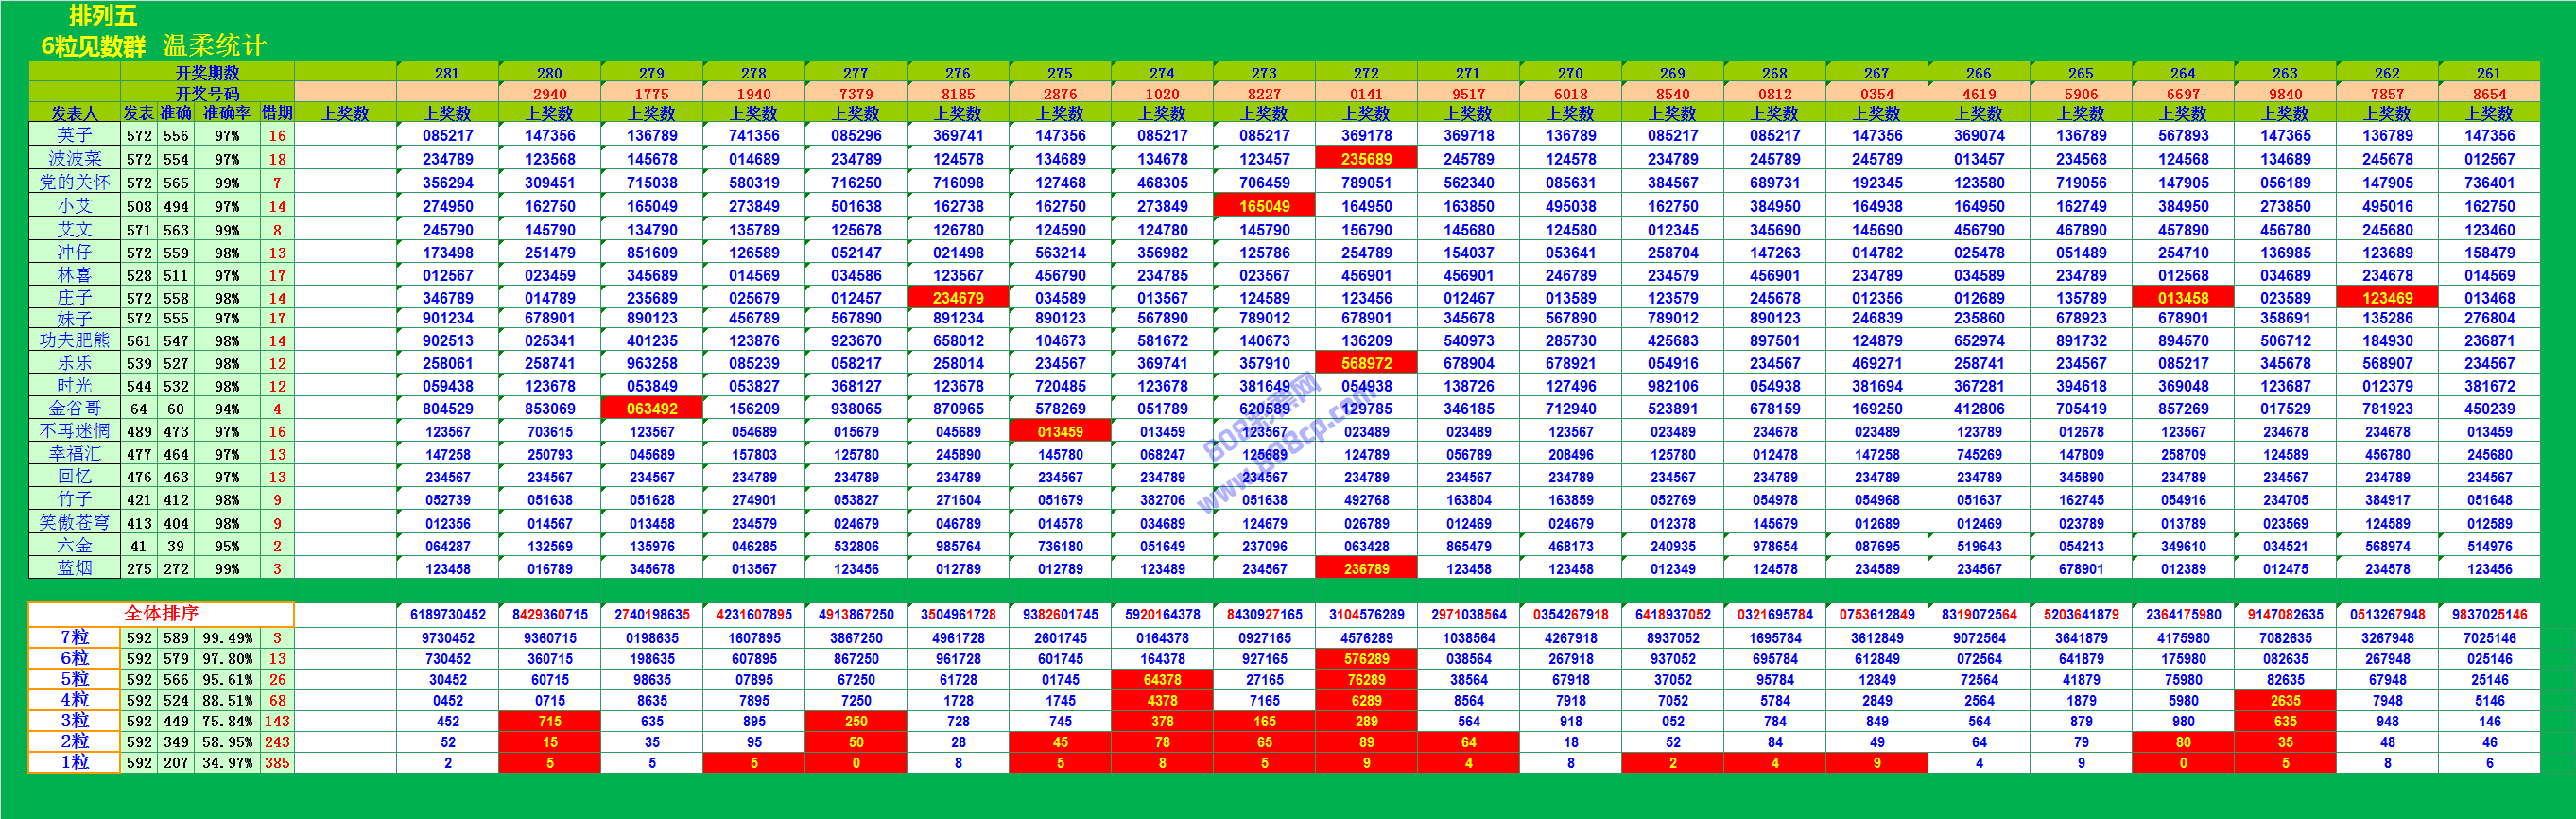Select the 准确率 column header

227,114
